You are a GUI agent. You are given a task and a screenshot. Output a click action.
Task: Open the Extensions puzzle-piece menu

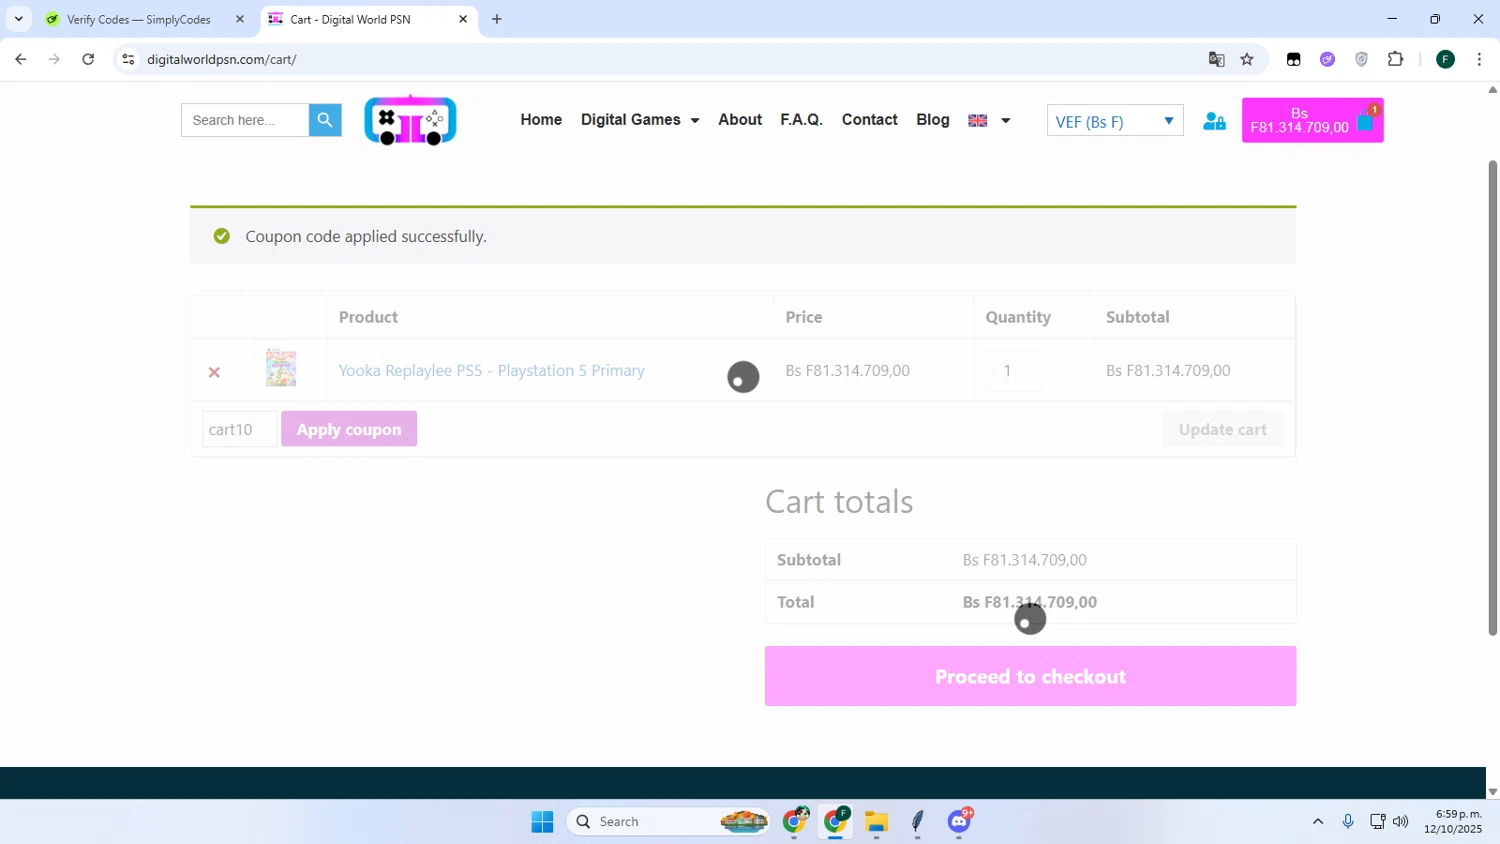coord(1395,59)
